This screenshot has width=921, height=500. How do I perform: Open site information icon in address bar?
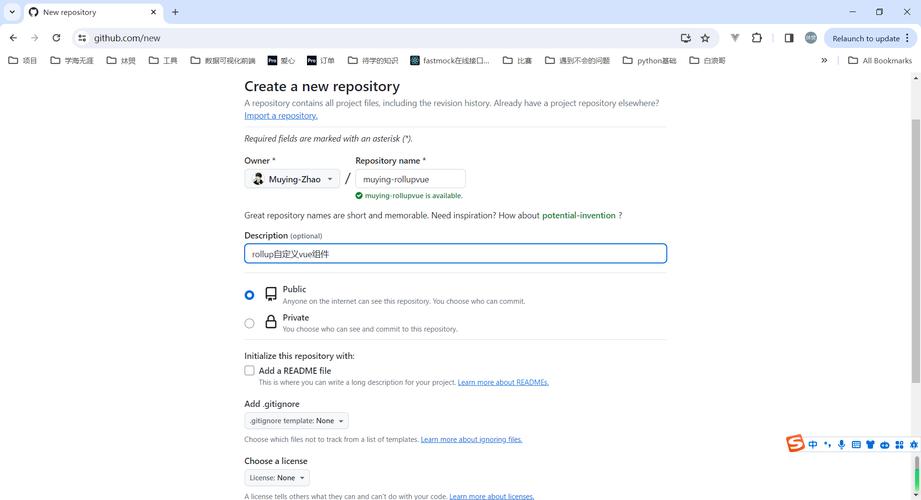click(x=82, y=38)
